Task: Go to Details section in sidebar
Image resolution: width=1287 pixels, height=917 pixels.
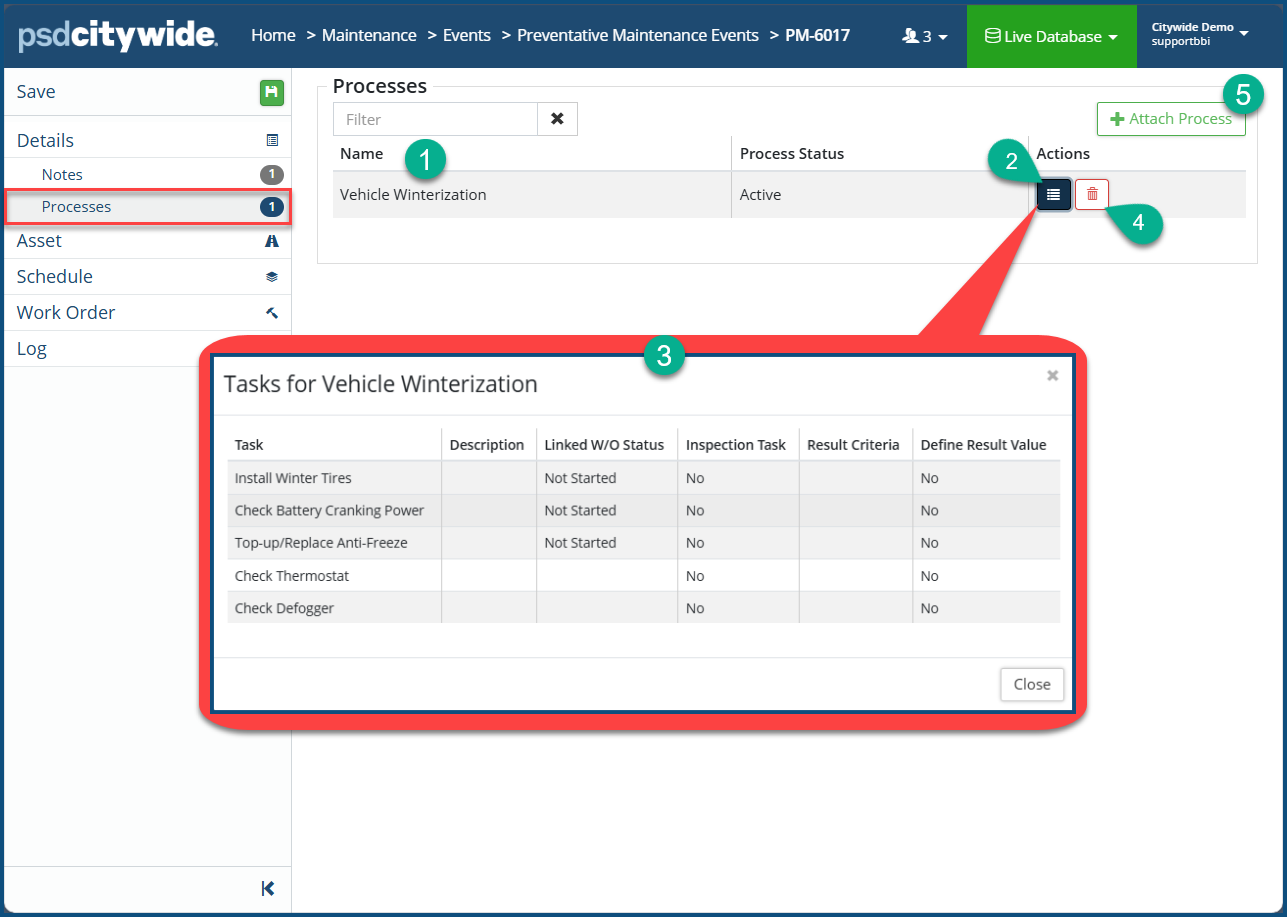Action: [x=46, y=141]
